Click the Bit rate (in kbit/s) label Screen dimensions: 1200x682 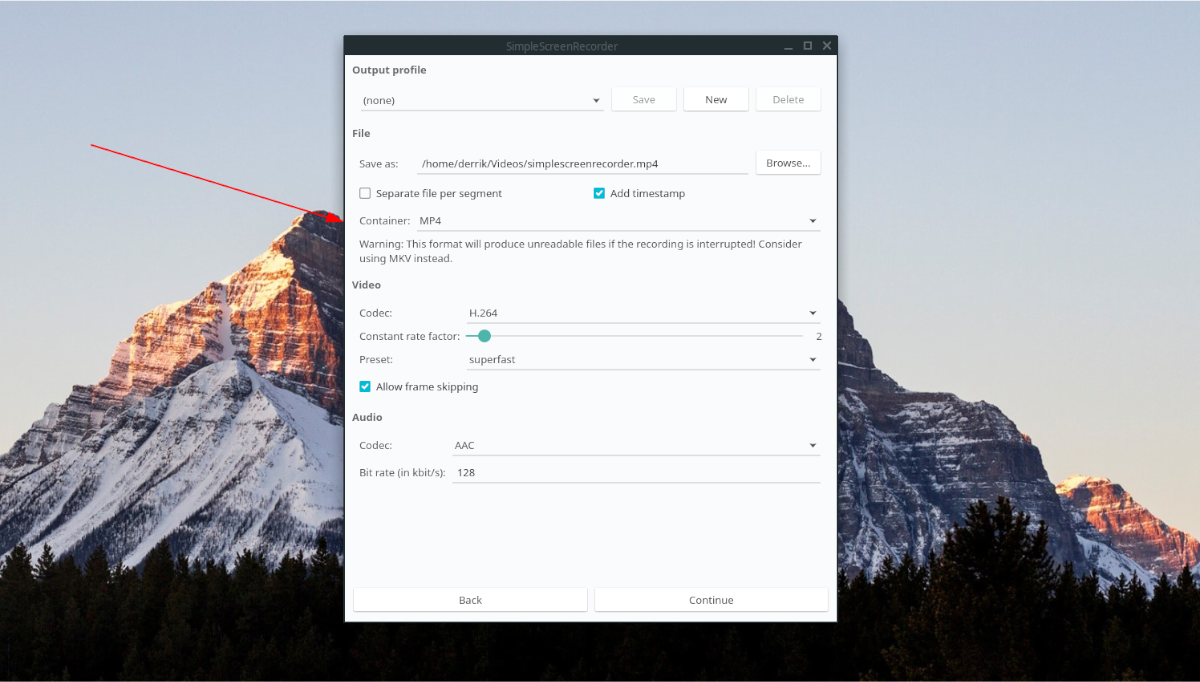402,472
